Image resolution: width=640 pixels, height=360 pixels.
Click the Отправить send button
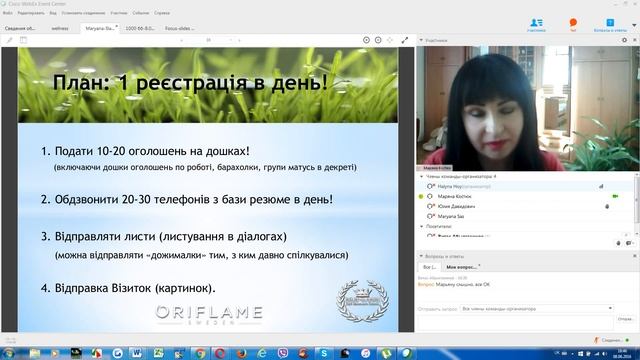click(626, 319)
